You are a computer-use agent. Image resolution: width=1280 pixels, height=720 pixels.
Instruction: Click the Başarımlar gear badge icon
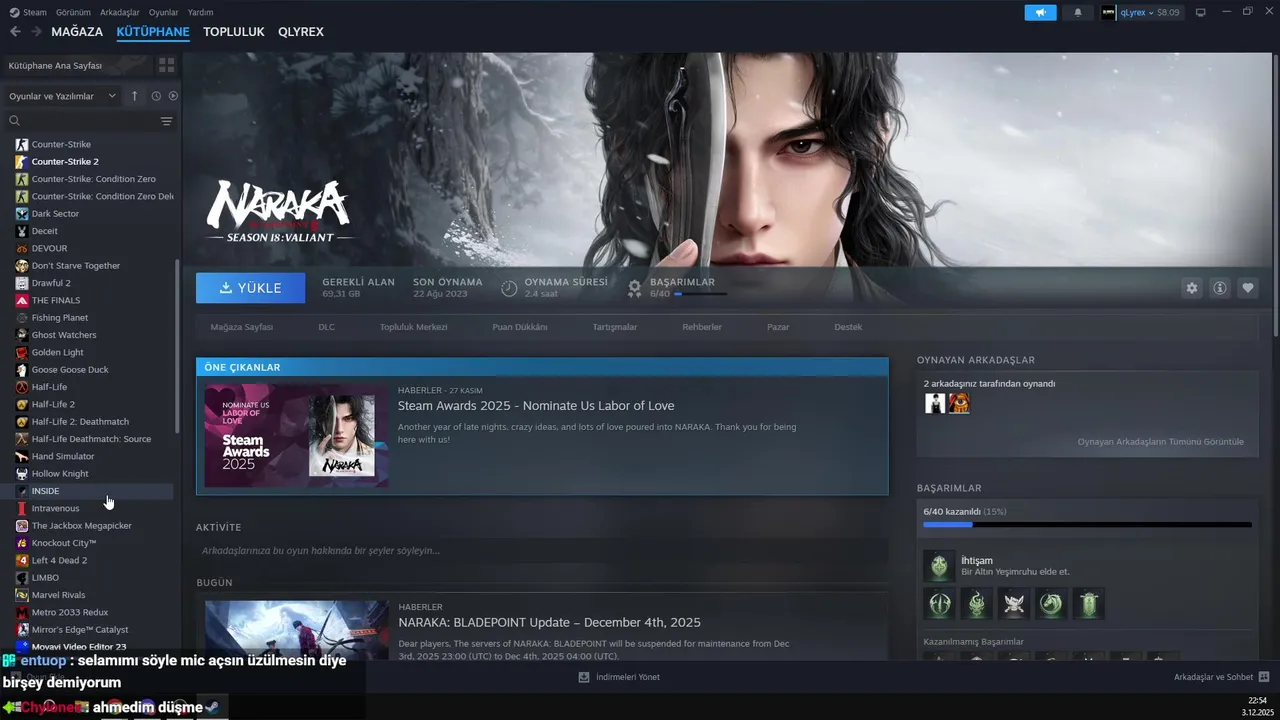pos(634,288)
